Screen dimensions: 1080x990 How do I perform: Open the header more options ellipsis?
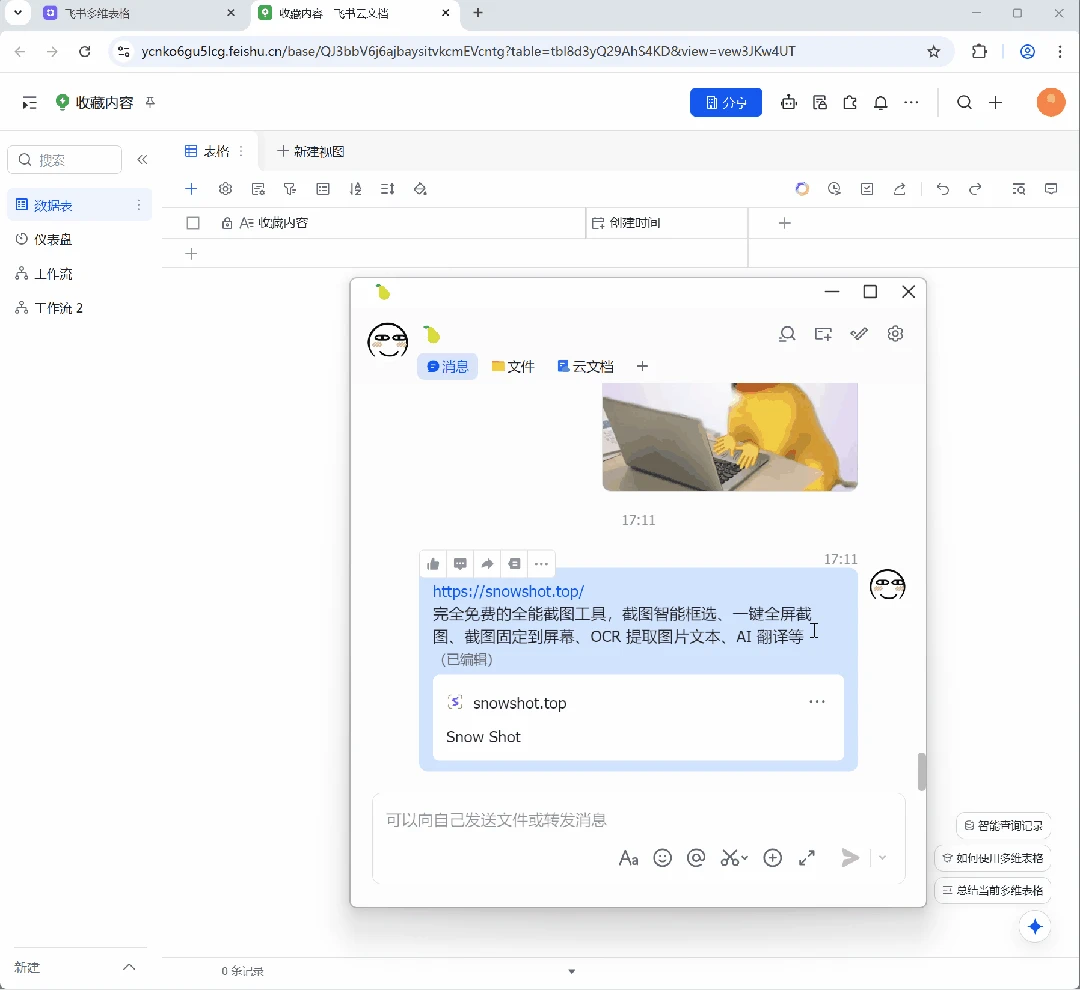[x=911, y=103]
